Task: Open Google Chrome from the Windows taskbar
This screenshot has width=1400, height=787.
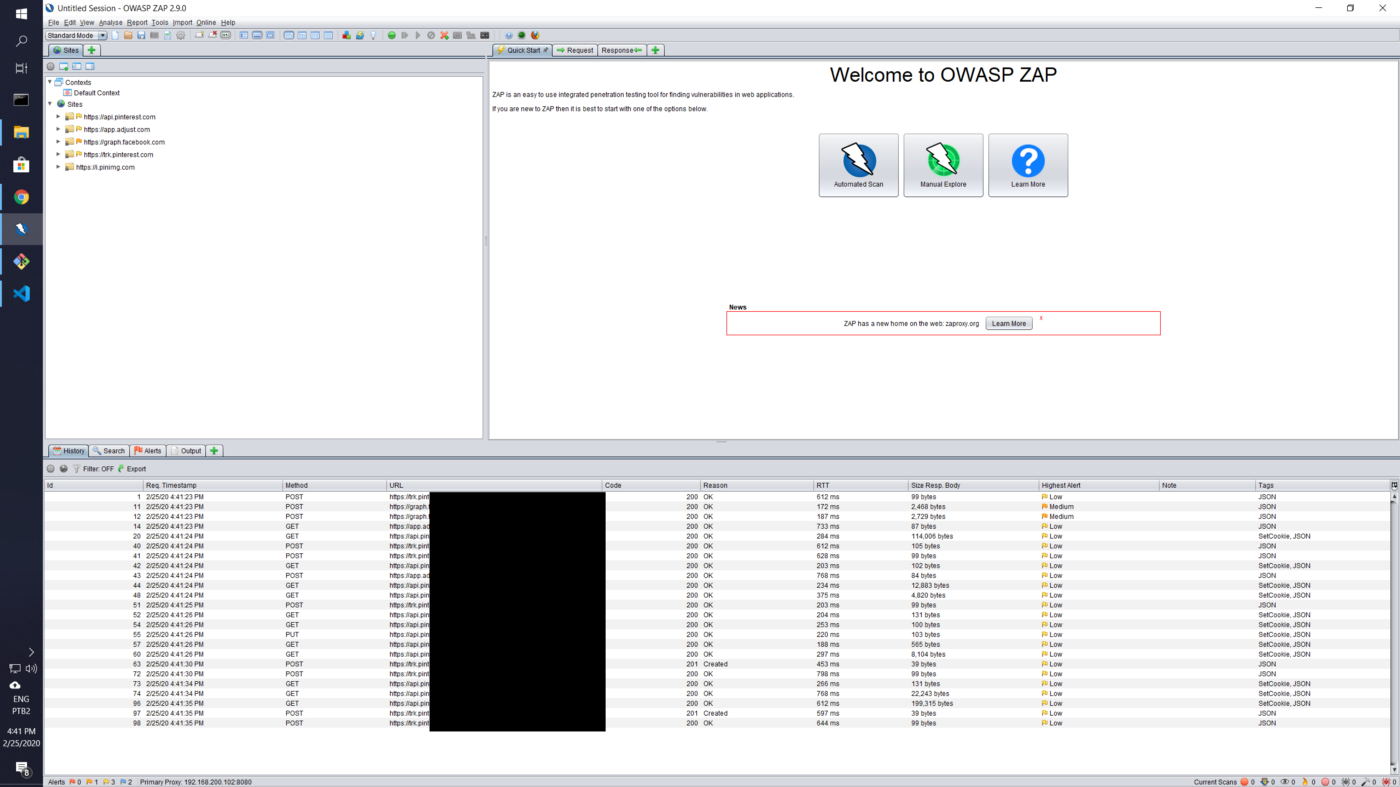Action: [x=21, y=197]
